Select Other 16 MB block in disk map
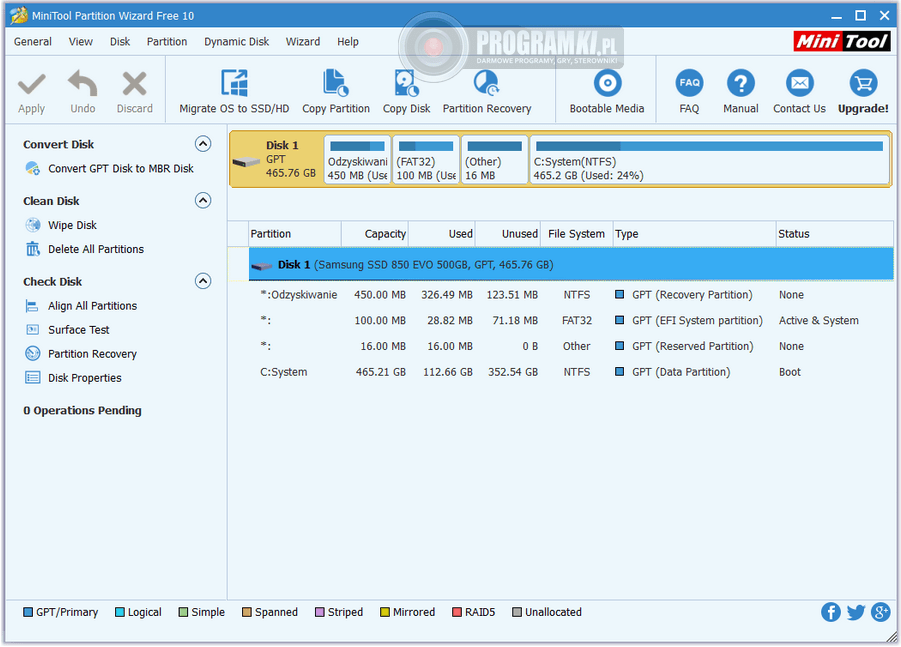This screenshot has width=901, height=647. click(494, 160)
